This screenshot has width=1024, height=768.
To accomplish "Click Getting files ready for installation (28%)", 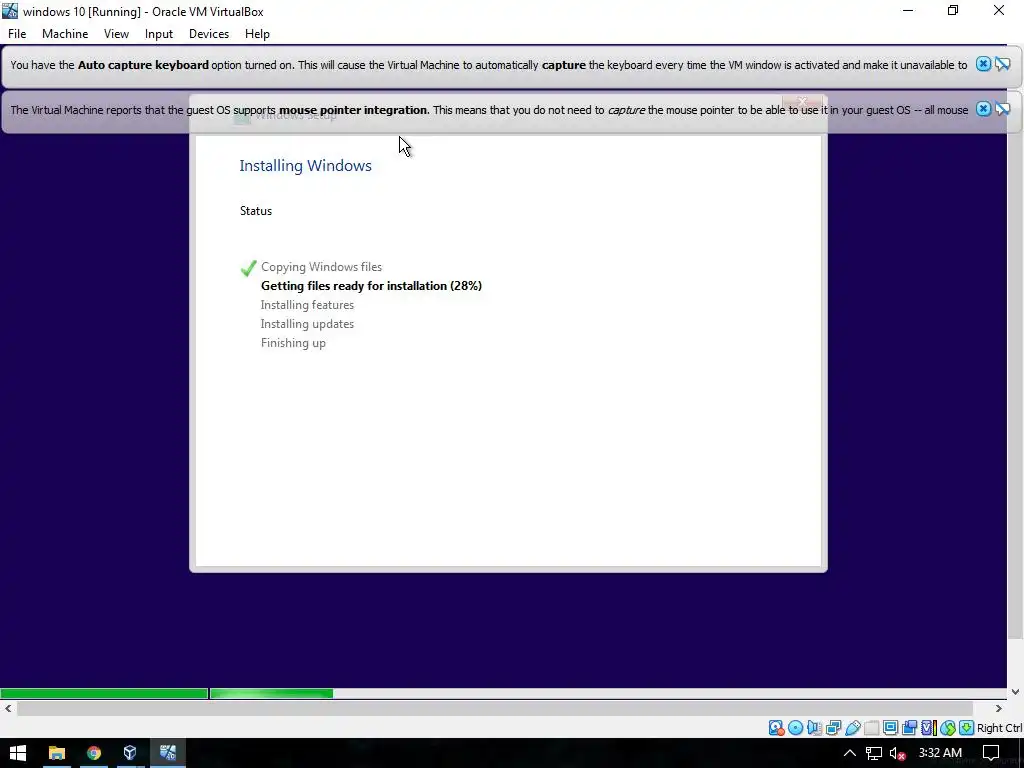I will click(372, 286).
